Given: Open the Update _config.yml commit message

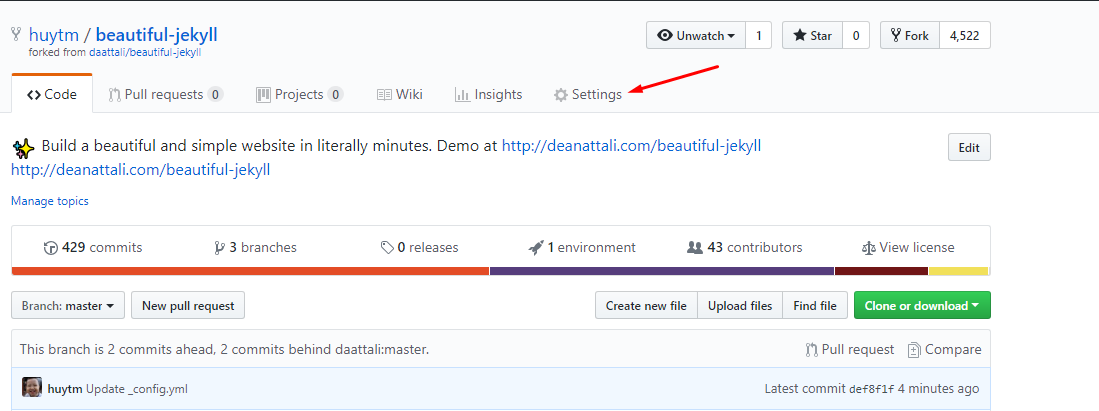Looking at the screenshot, I should point(137,389).
